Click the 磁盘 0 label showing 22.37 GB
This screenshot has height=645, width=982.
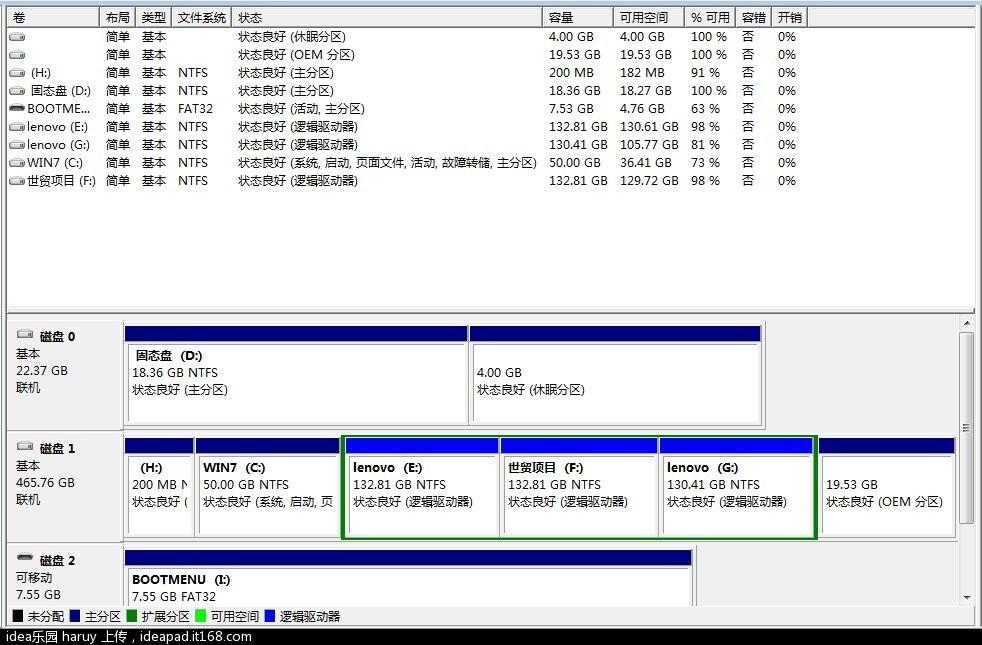click(x=65, y=374)
